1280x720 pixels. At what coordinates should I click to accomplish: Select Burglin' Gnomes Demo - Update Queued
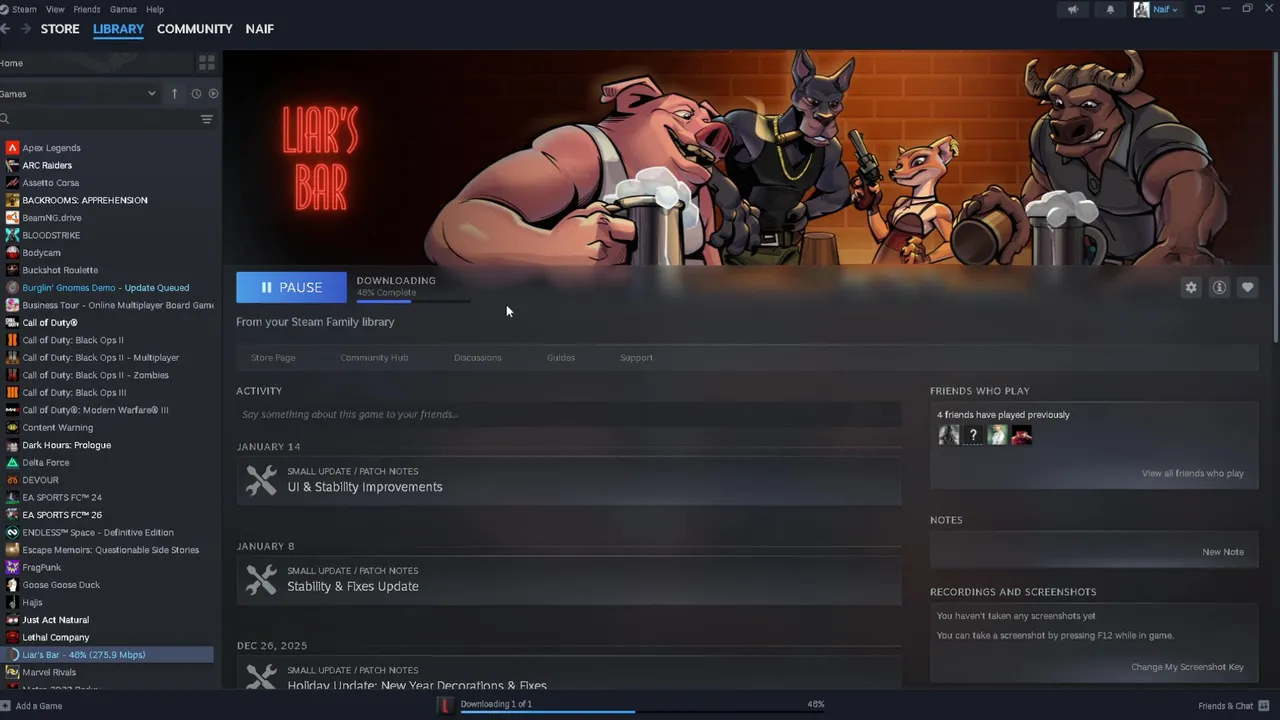pos(107,288)
